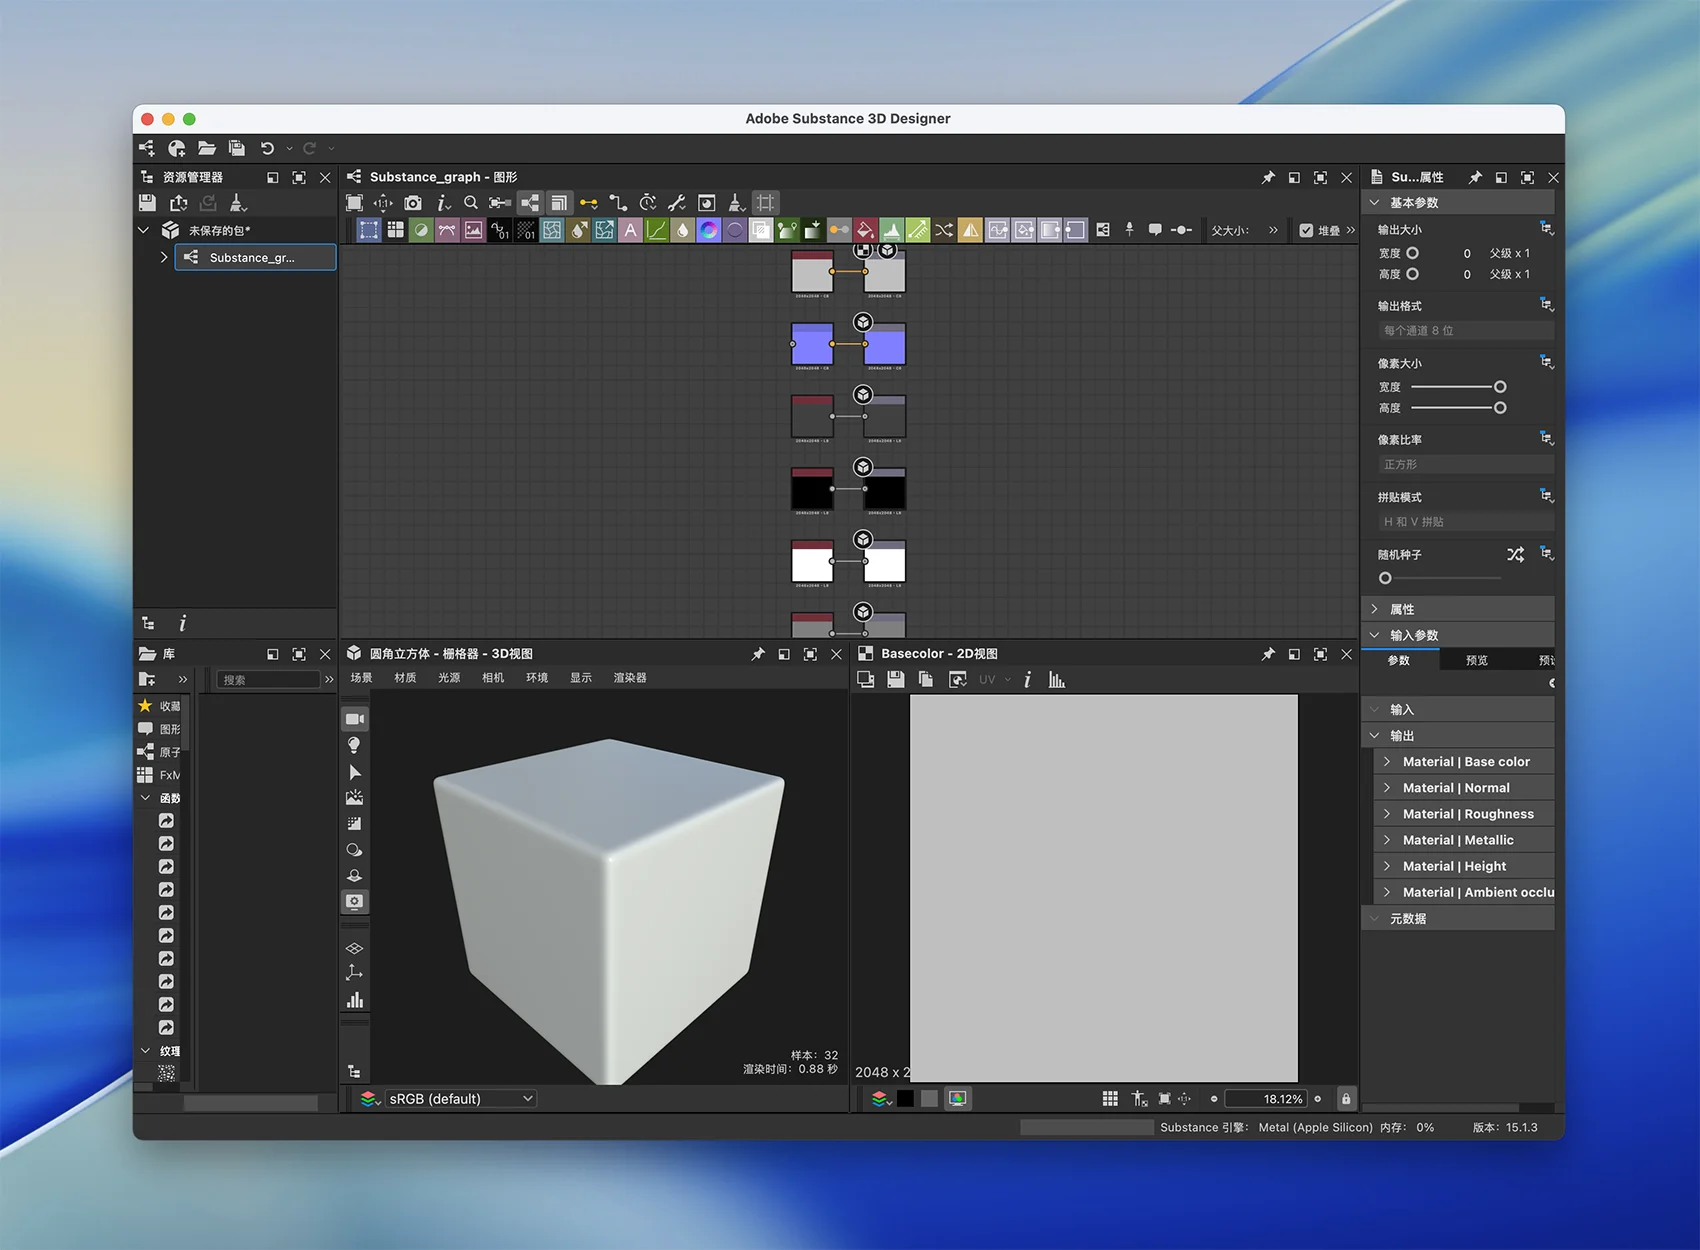Click the random seed shuffle icon

(1515, 554)
